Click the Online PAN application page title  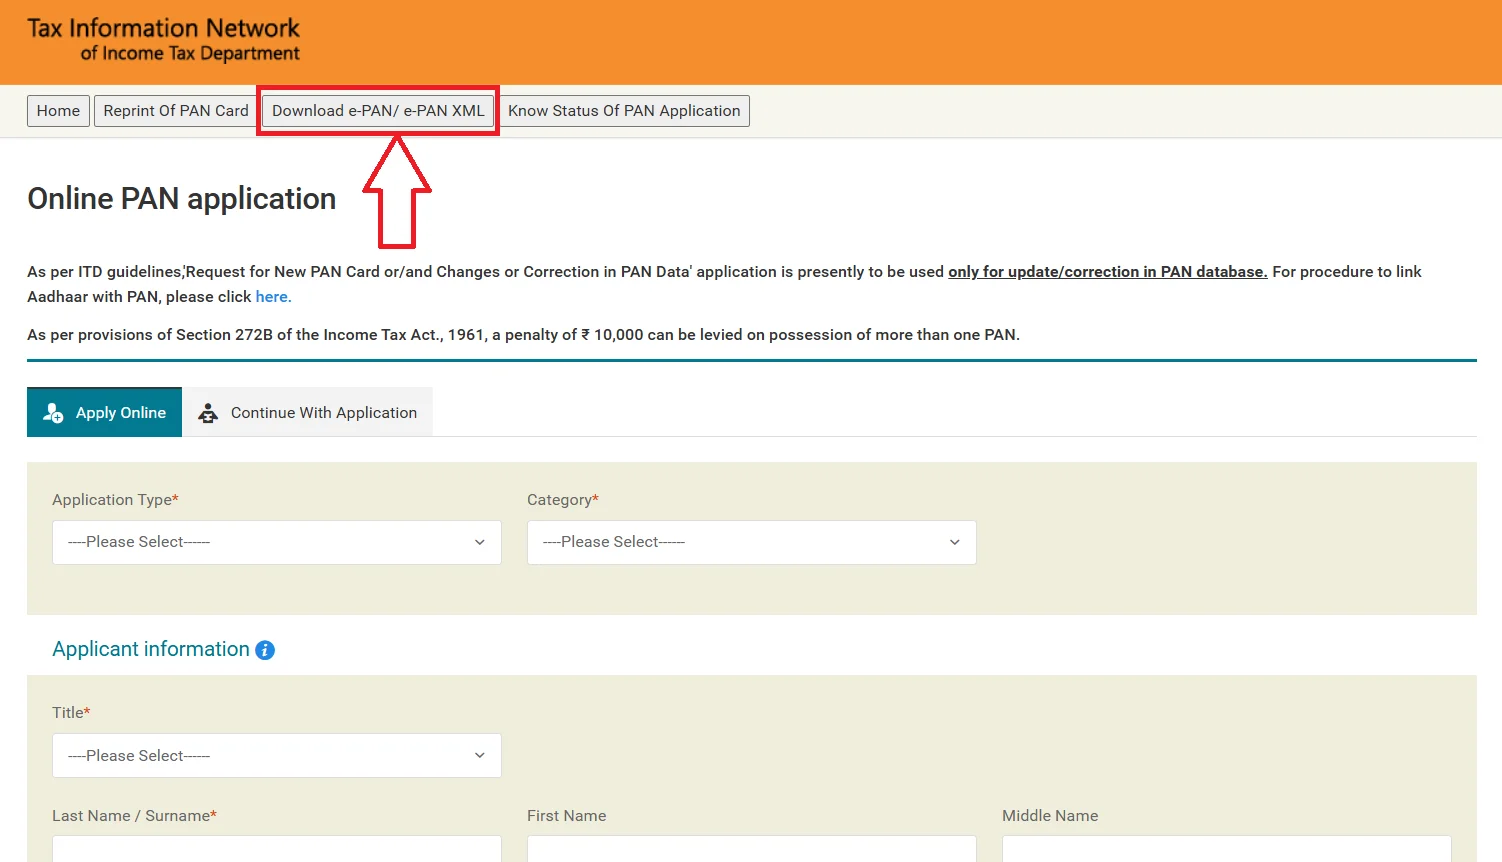click(x=182, y=199)
